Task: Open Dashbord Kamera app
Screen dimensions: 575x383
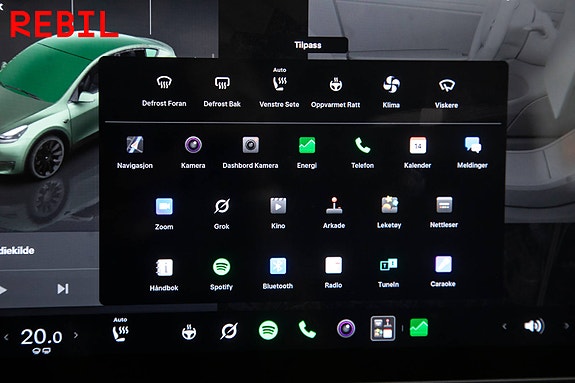Action: (250, 152)
